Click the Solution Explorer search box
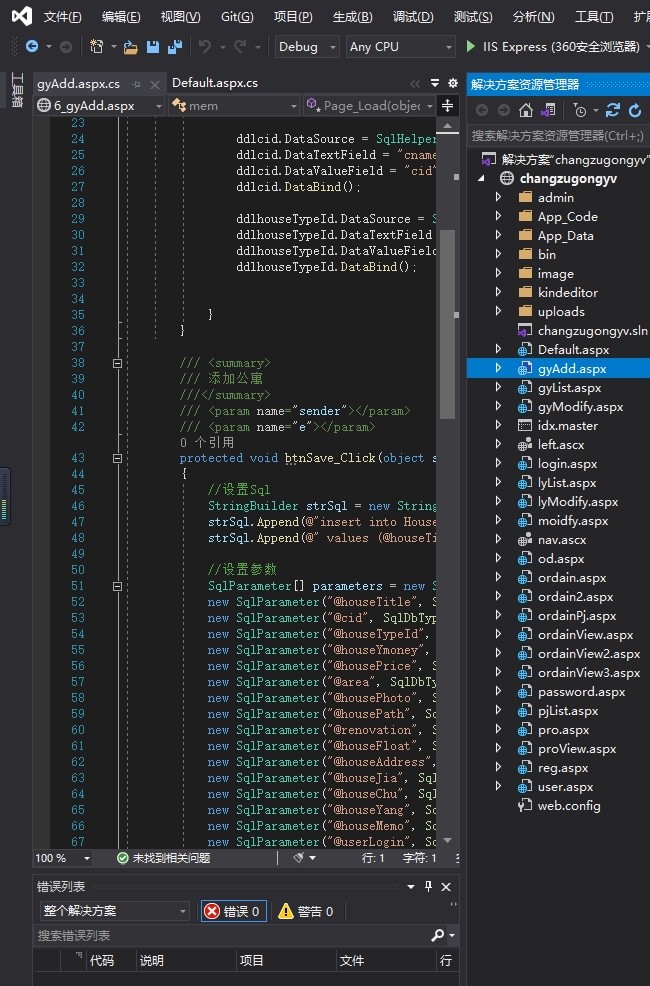 [x=558, y=135]
